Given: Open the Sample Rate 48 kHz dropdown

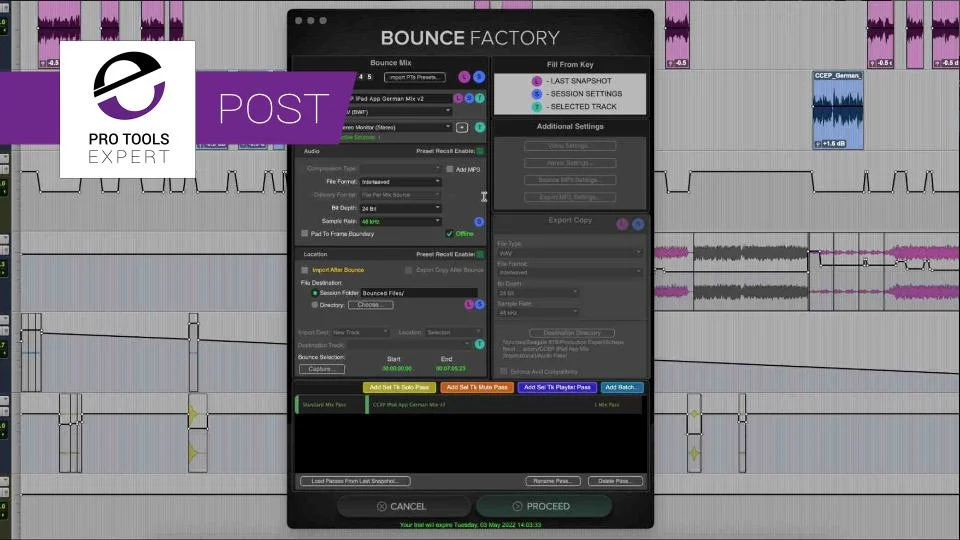Looking at the screenshot, I should click(400, 222).
